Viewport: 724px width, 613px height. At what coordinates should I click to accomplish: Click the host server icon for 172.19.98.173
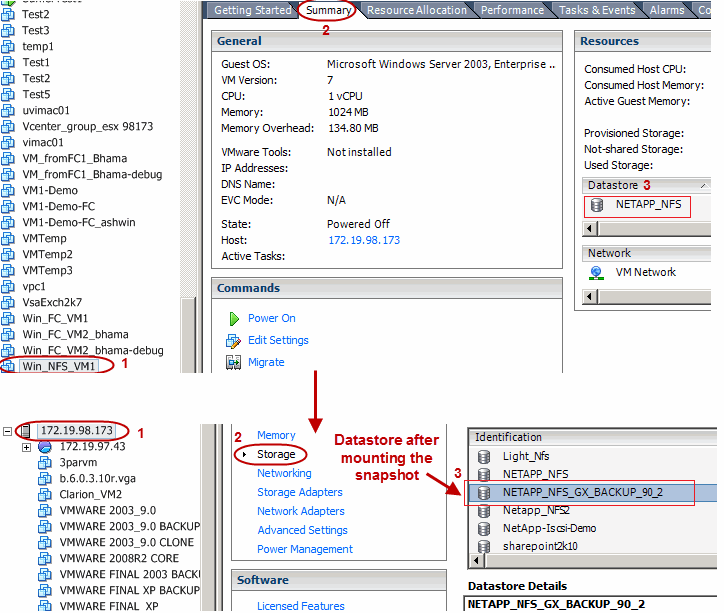click(x=26, y=431)
